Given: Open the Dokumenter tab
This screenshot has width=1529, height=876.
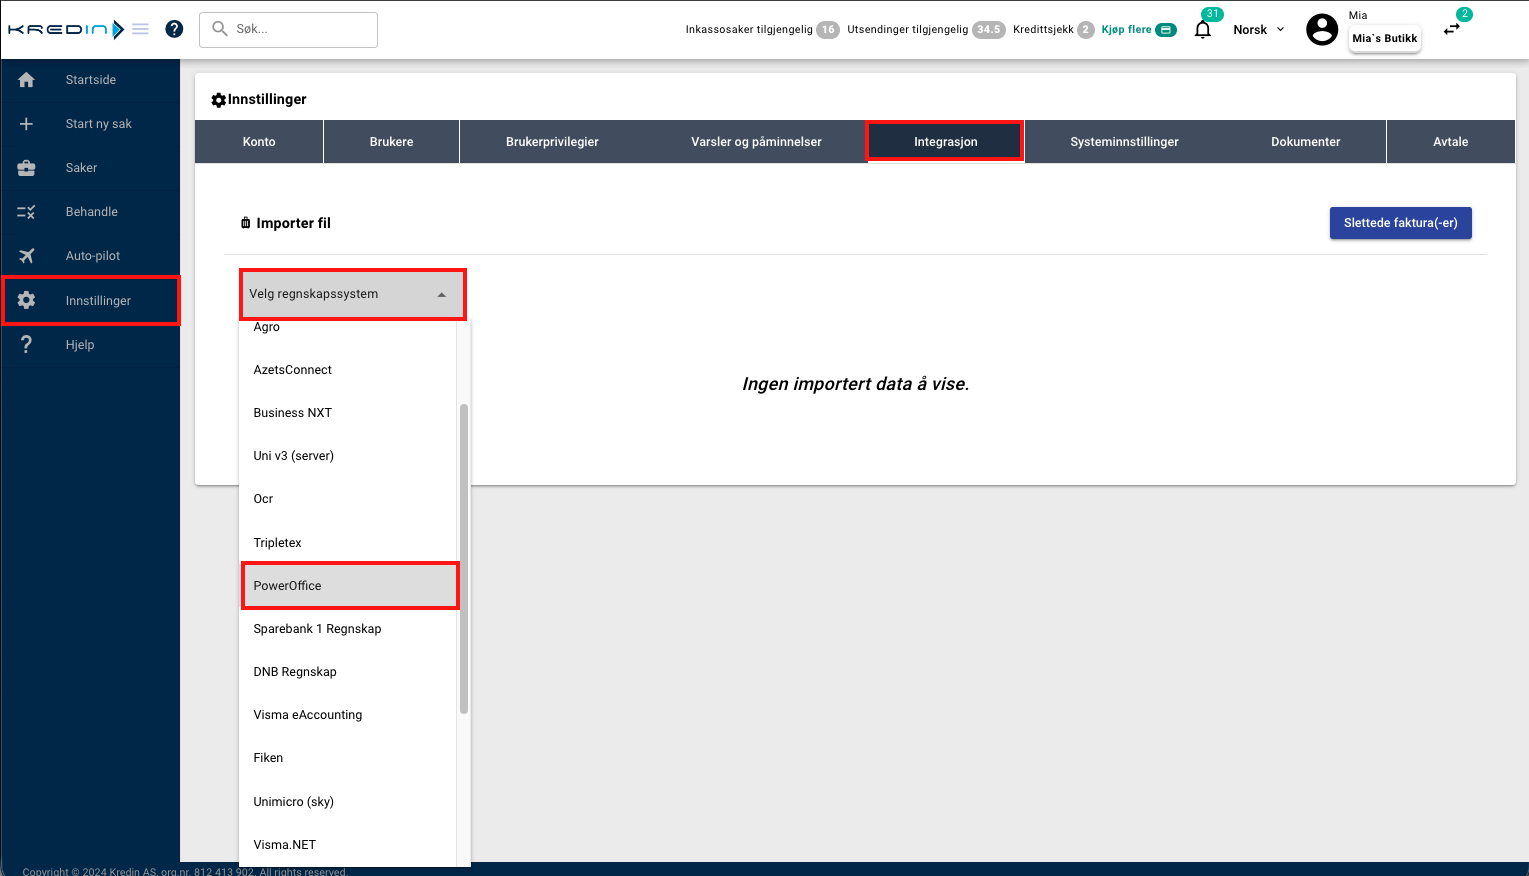Looking at the screenshot, I should pyautogui.click(x=1306, y=142).
